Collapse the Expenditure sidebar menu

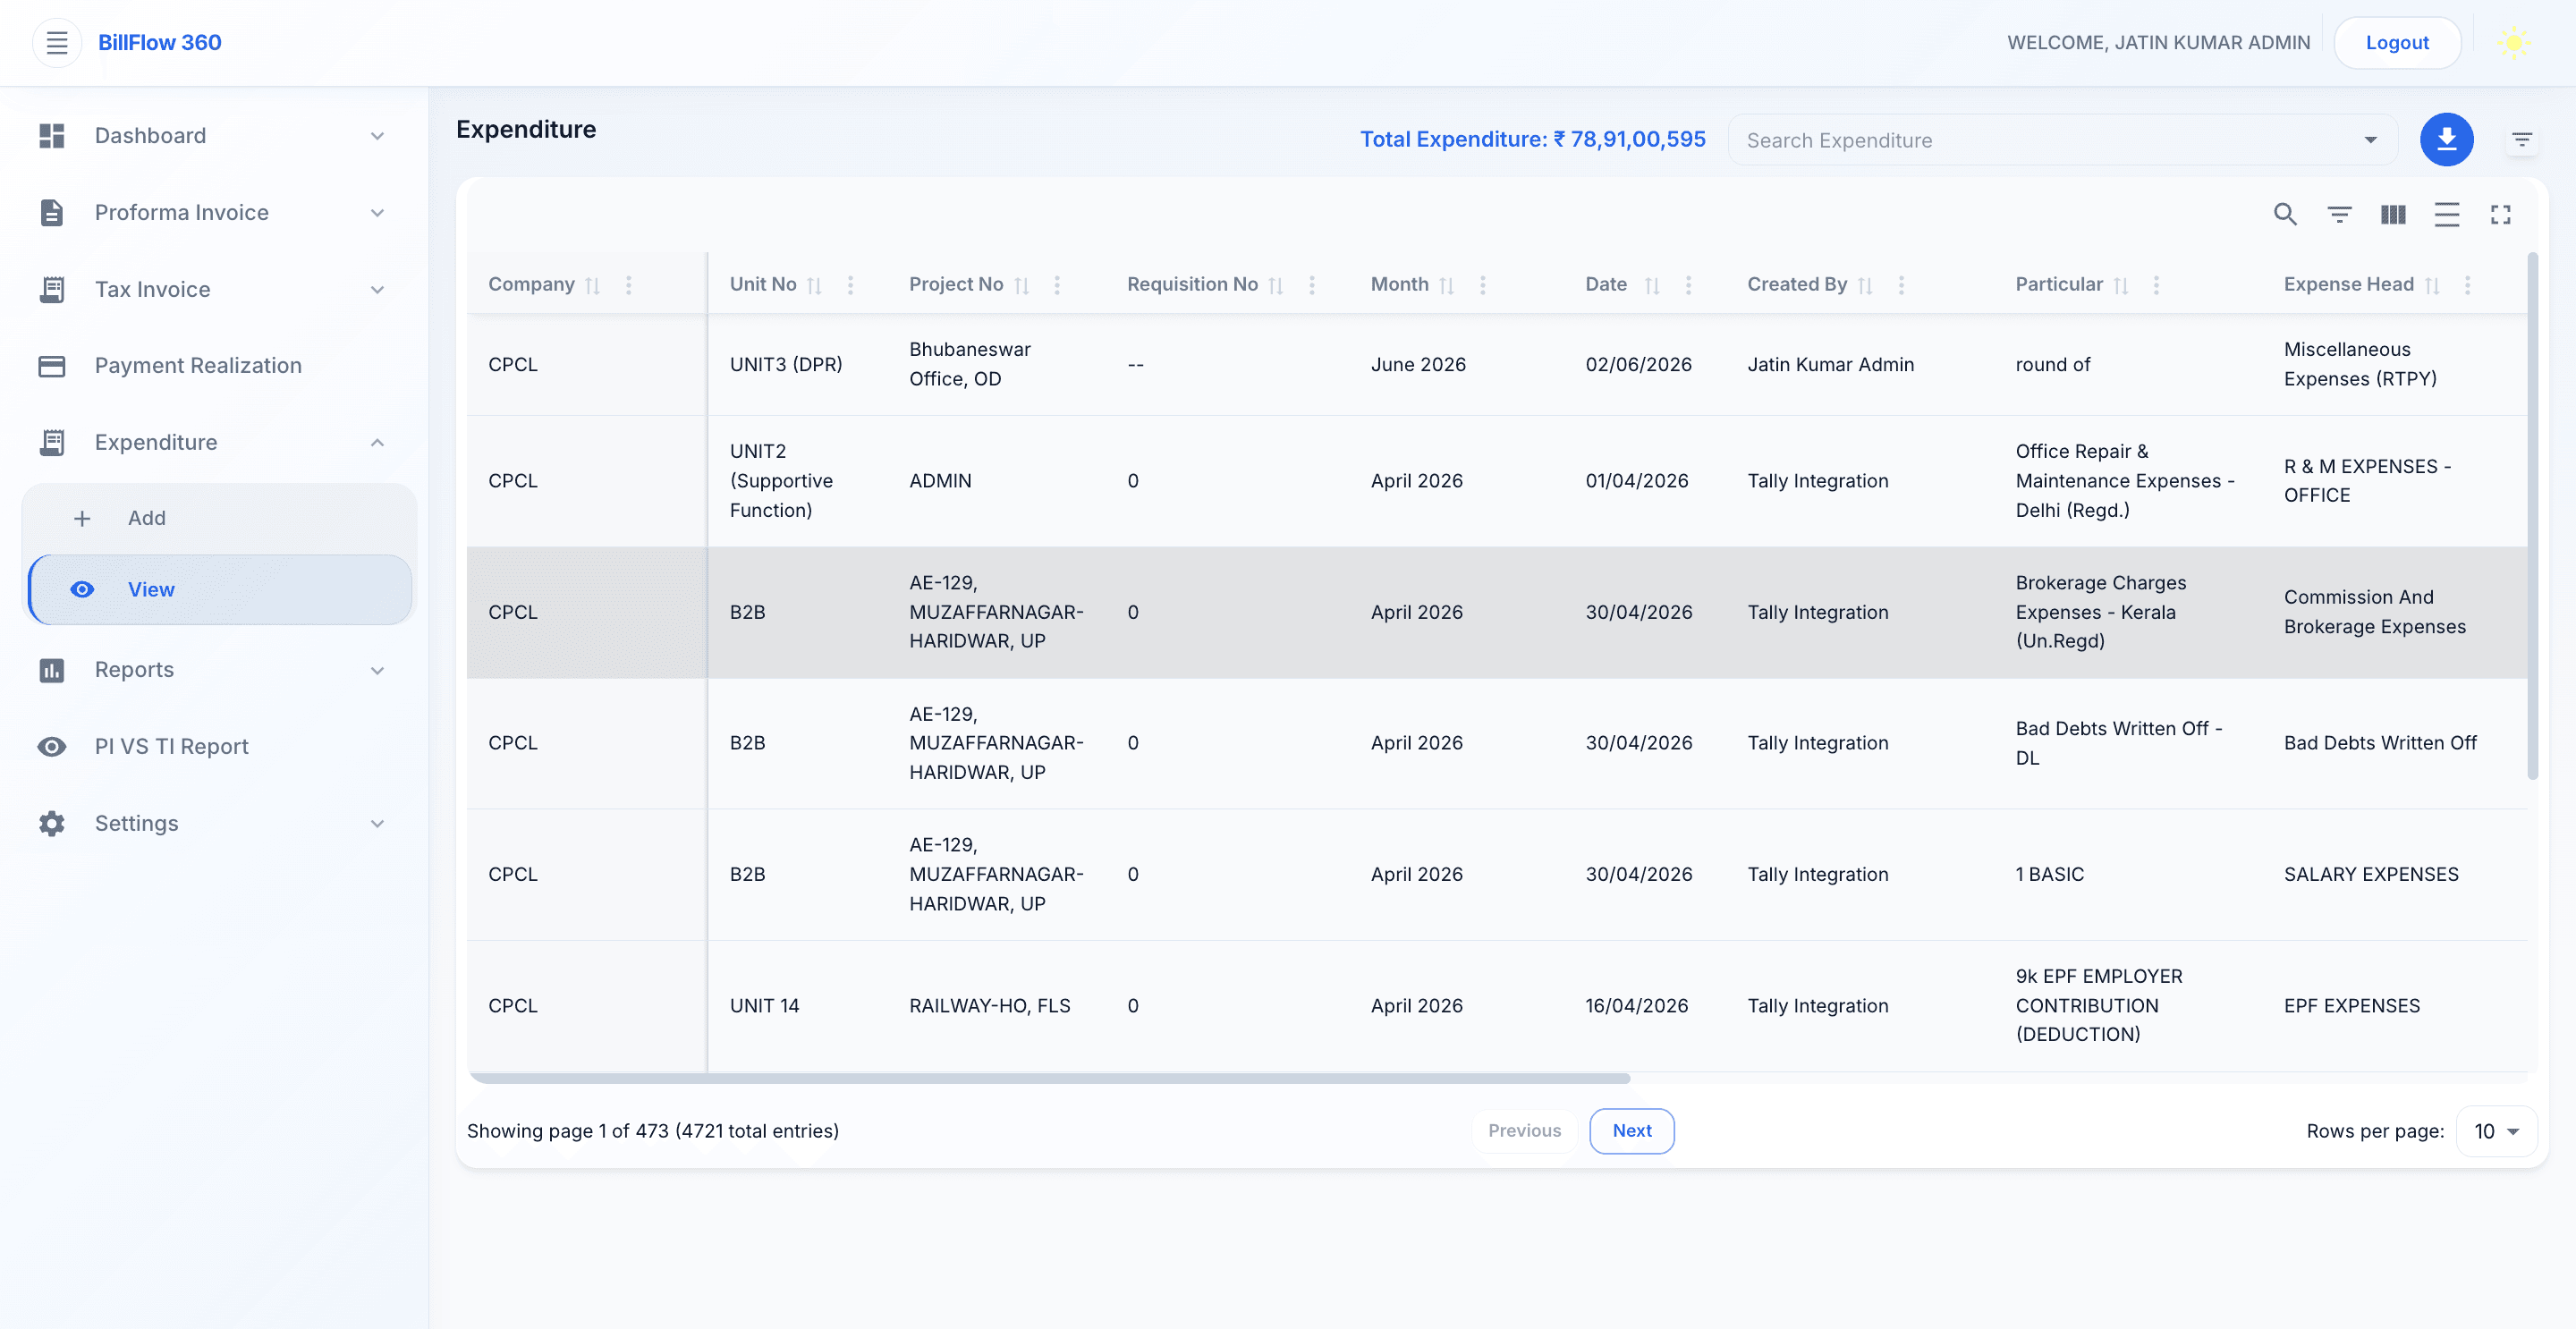pos(214,443)
